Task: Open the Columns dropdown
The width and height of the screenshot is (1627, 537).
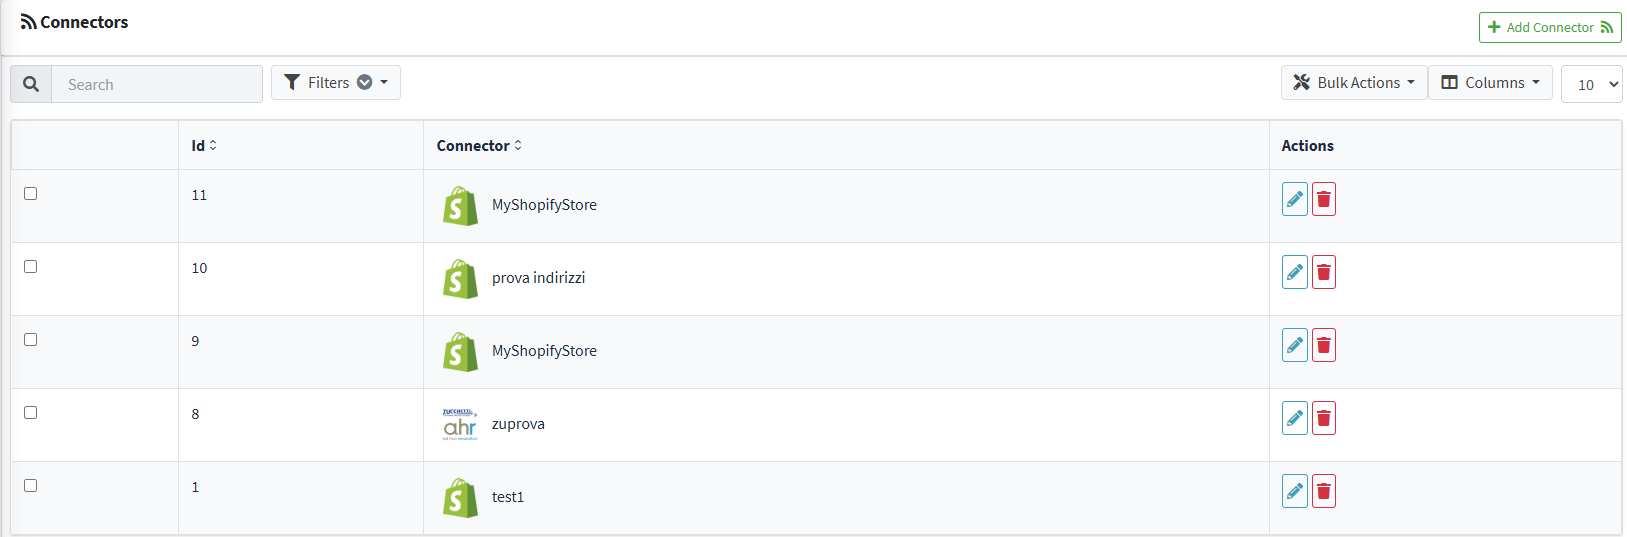Action: [x=1490, y=83]
